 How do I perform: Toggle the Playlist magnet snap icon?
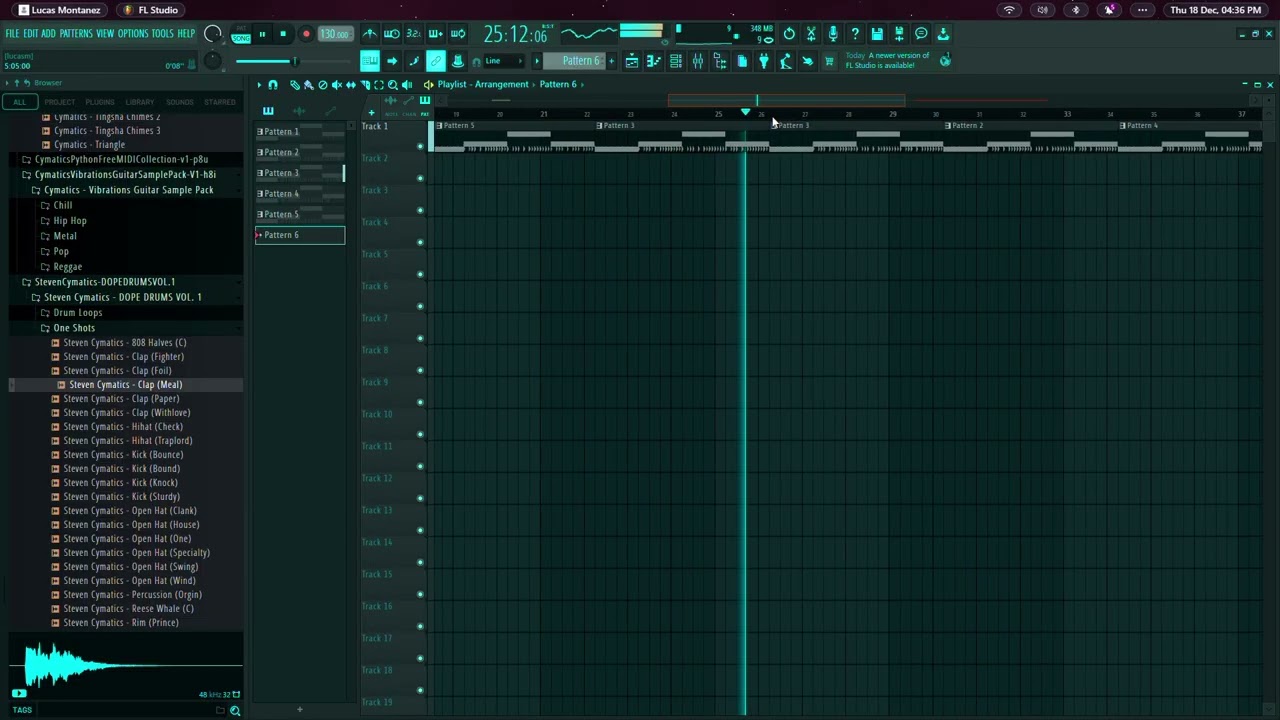point(273,85)
